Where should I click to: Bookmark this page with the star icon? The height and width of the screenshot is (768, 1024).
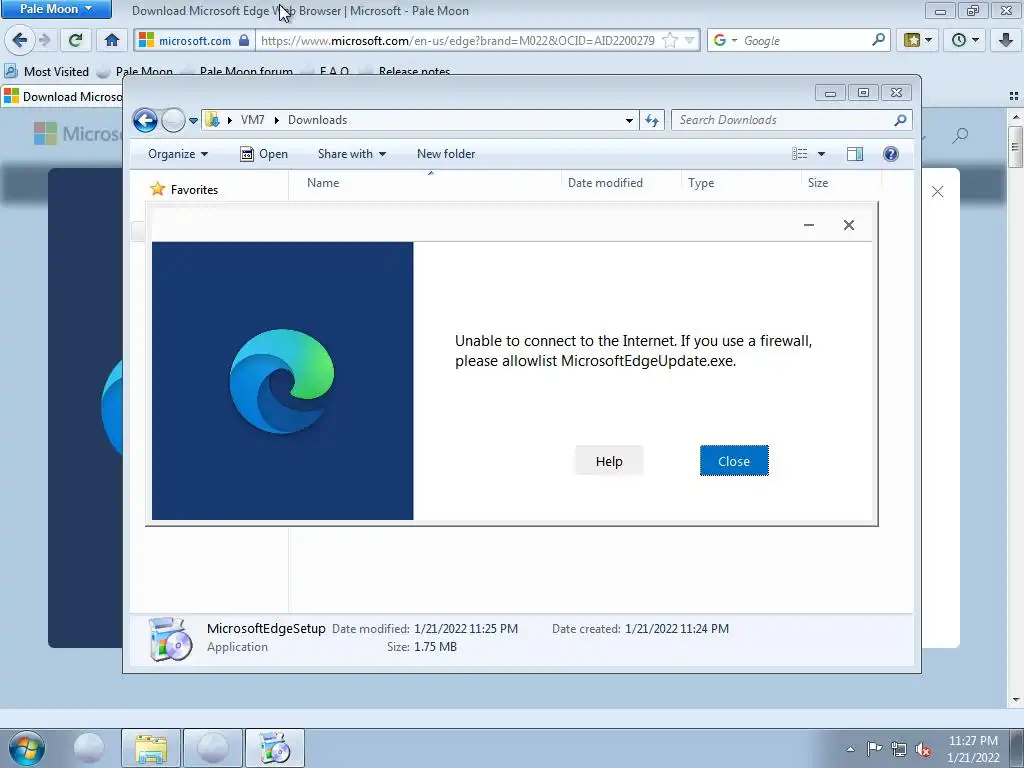coord(669,40)
